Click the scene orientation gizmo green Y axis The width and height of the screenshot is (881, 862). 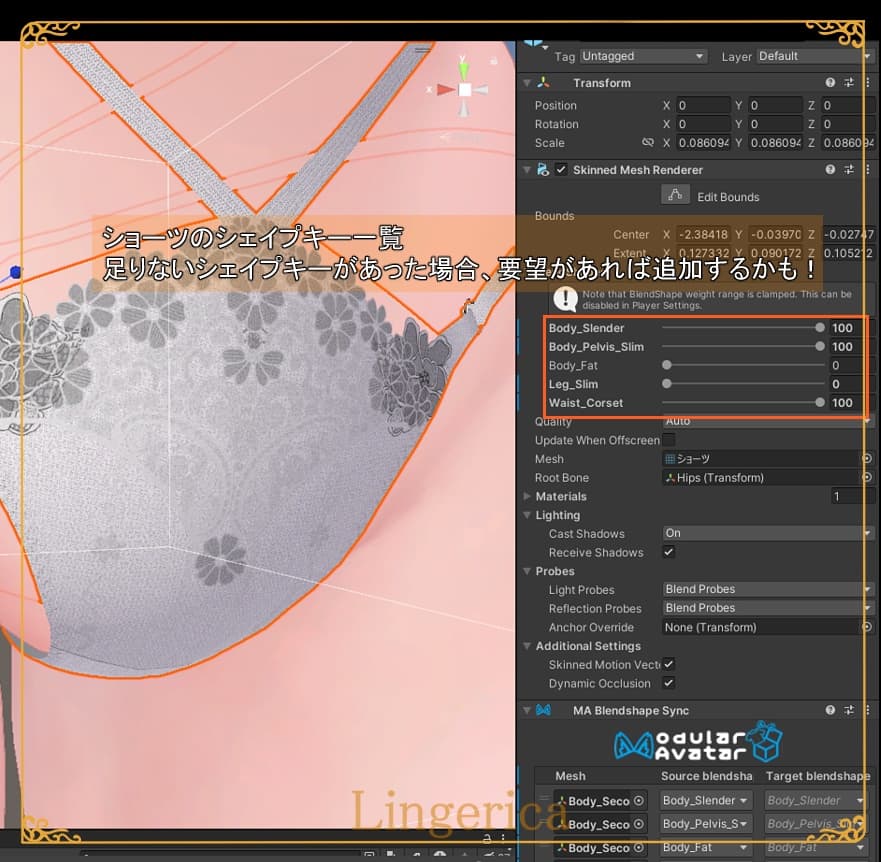pos(463,68)
